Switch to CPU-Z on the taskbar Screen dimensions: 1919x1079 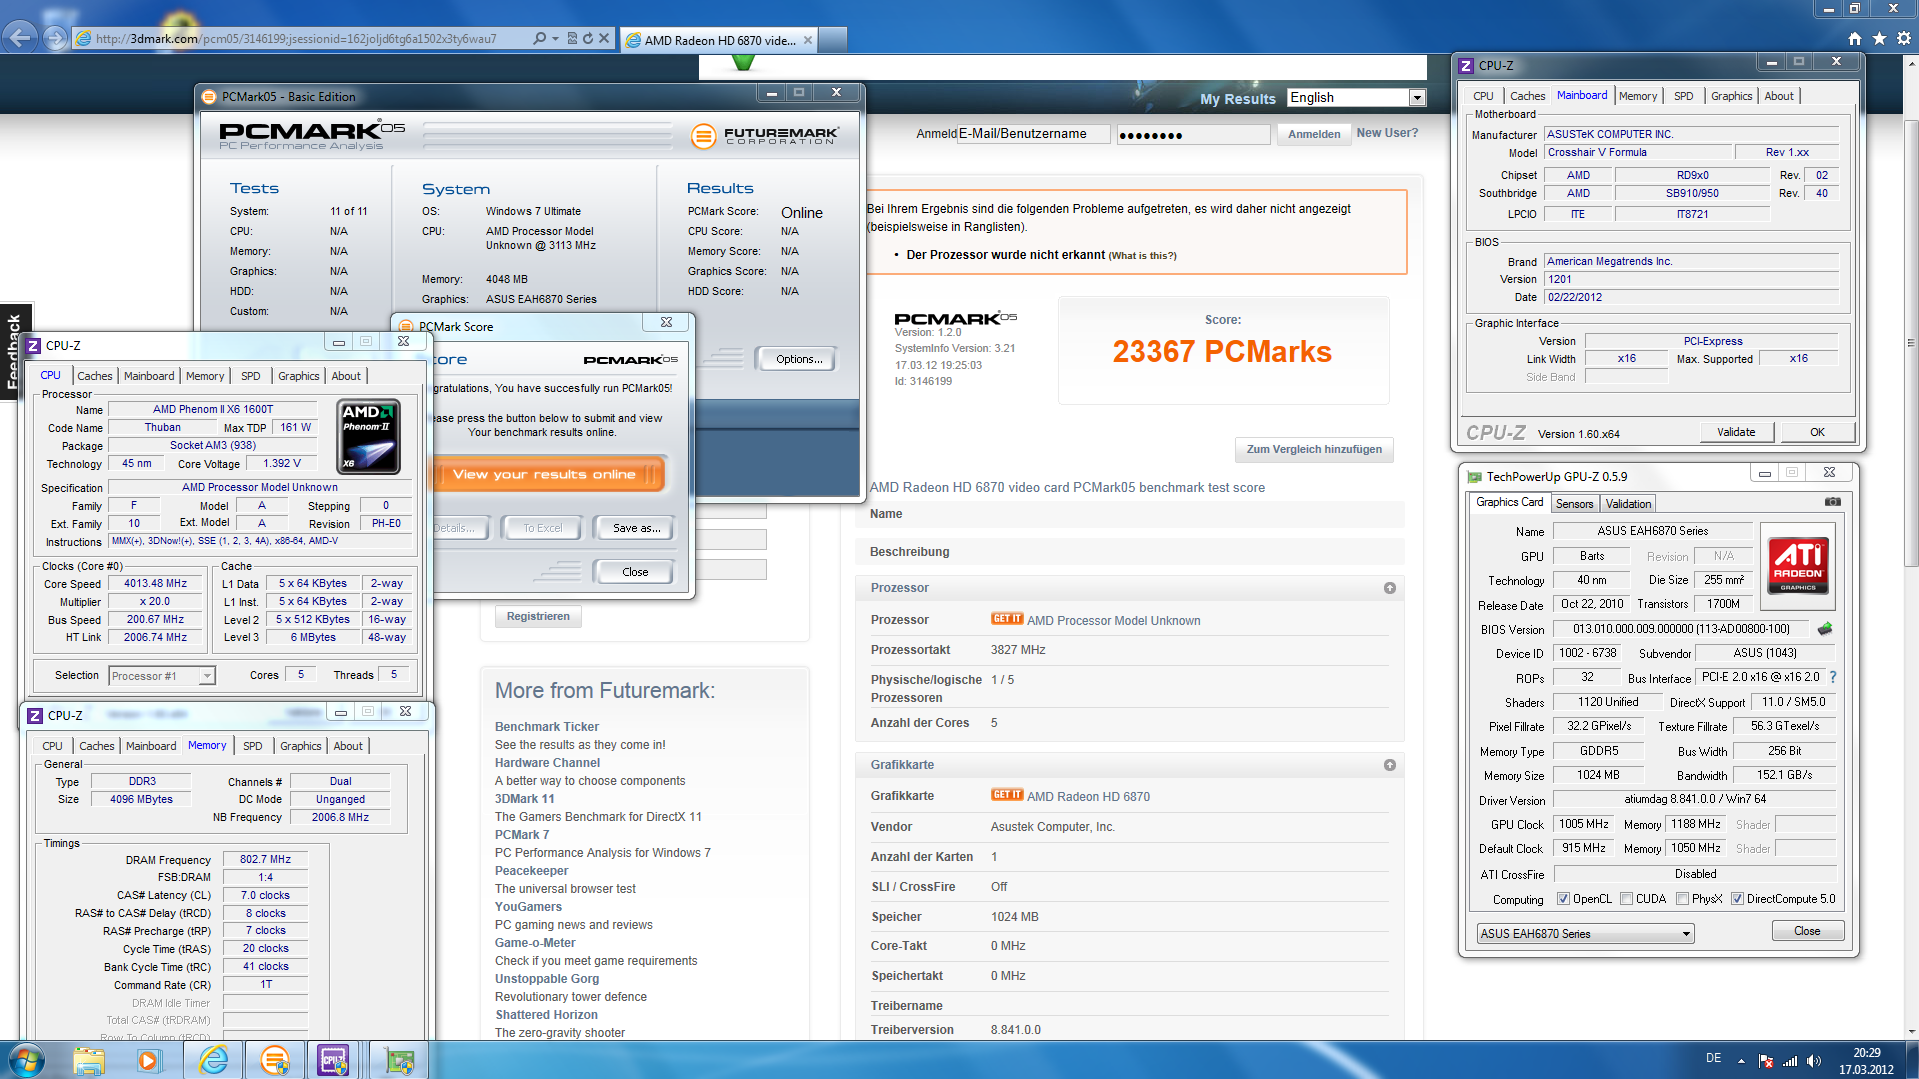point(333,1060)
